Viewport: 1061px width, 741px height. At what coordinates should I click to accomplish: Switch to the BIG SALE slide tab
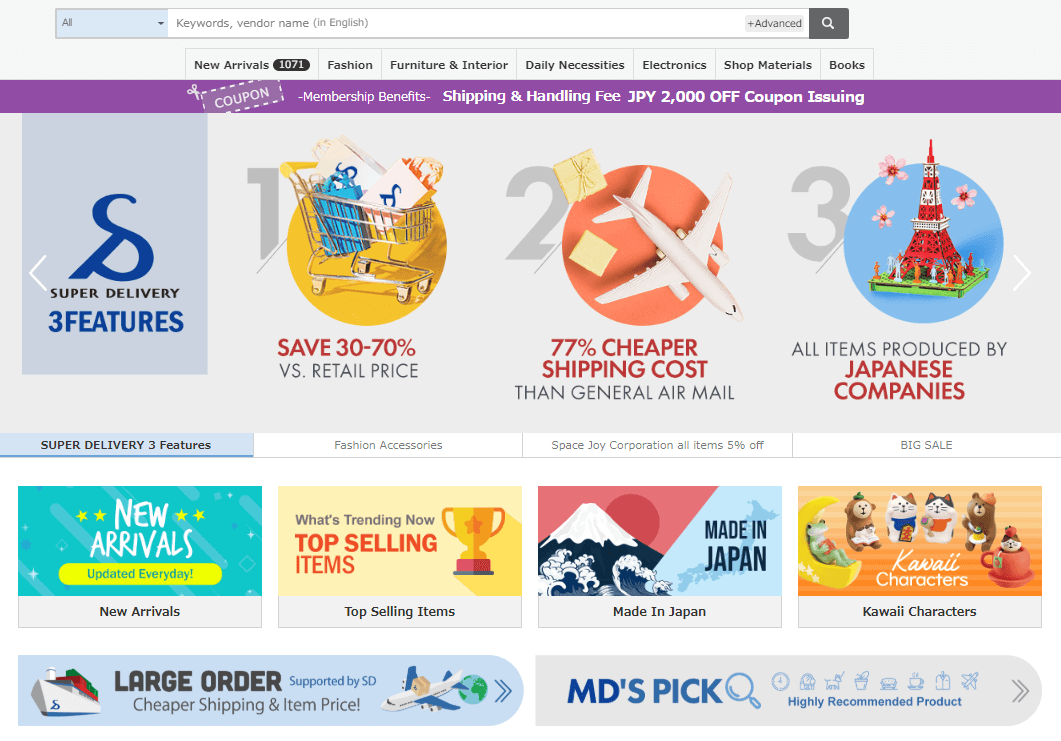[926, 445]
